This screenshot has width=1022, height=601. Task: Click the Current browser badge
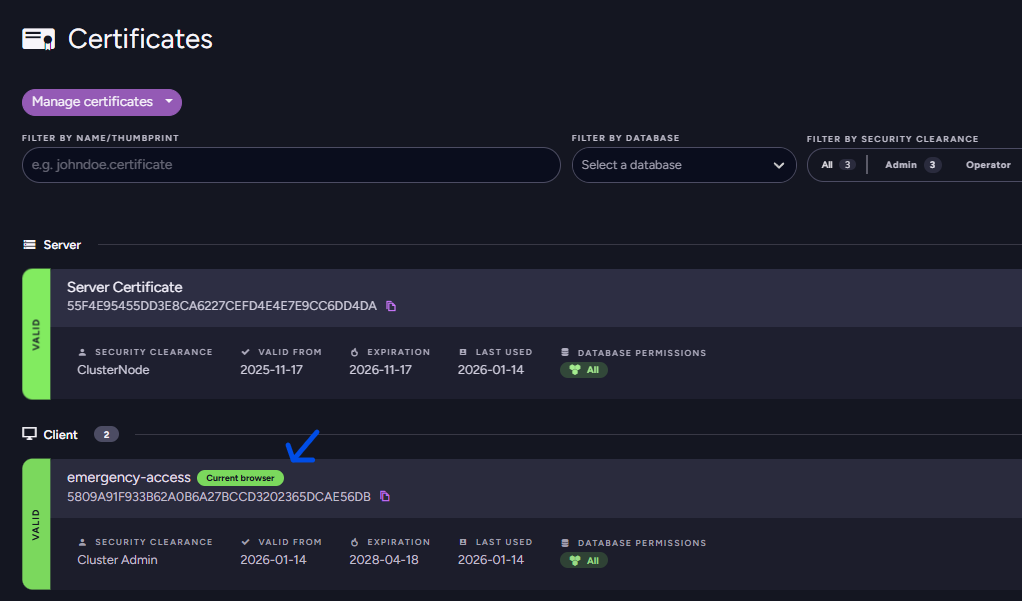click(241, 478)
